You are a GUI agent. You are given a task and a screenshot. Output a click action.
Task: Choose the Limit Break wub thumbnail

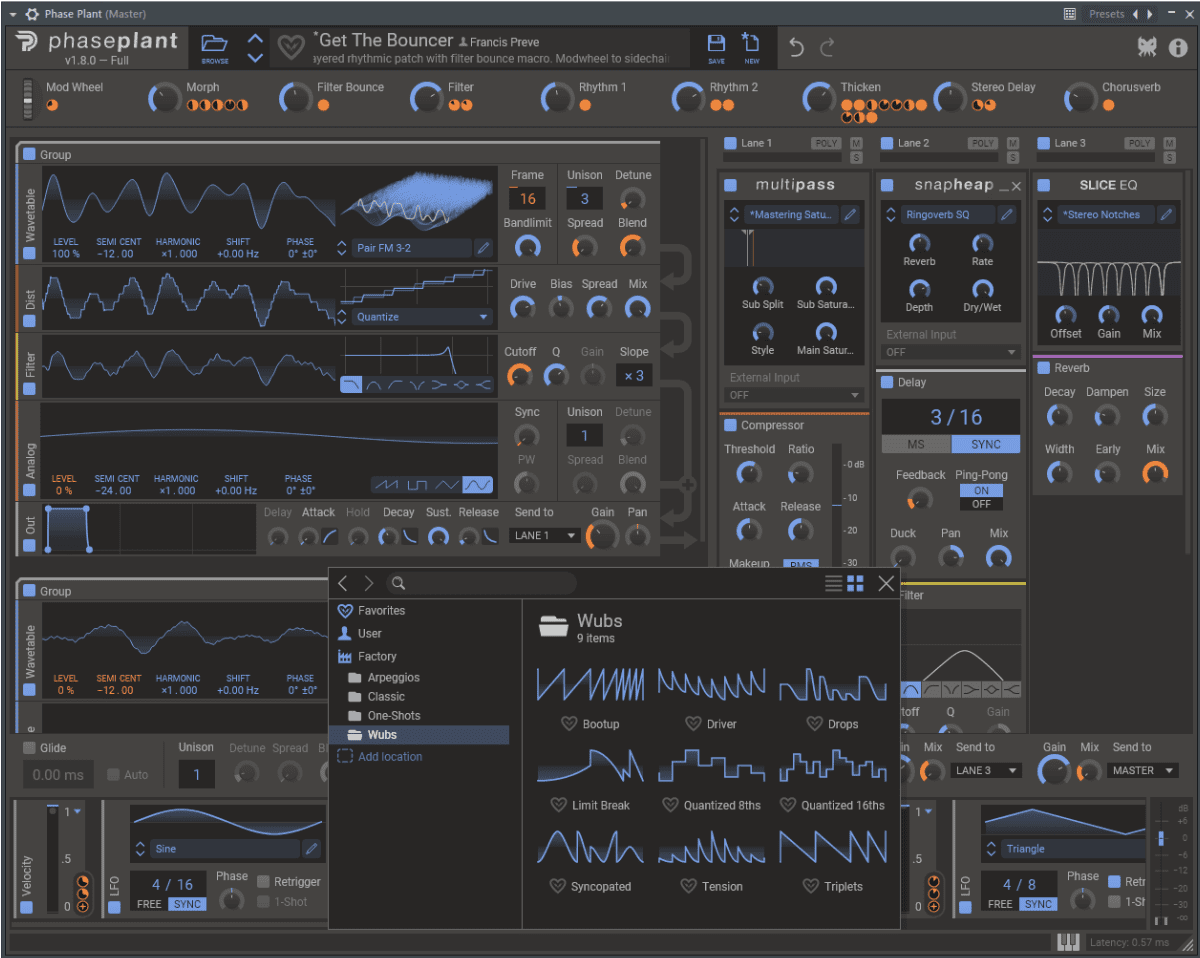point(589,767)
